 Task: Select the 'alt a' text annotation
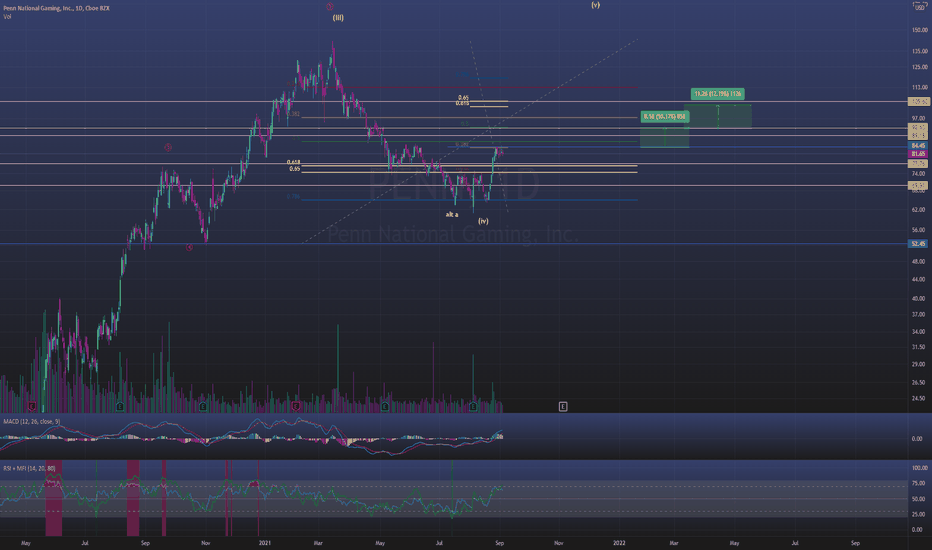(x=452, y=215)
